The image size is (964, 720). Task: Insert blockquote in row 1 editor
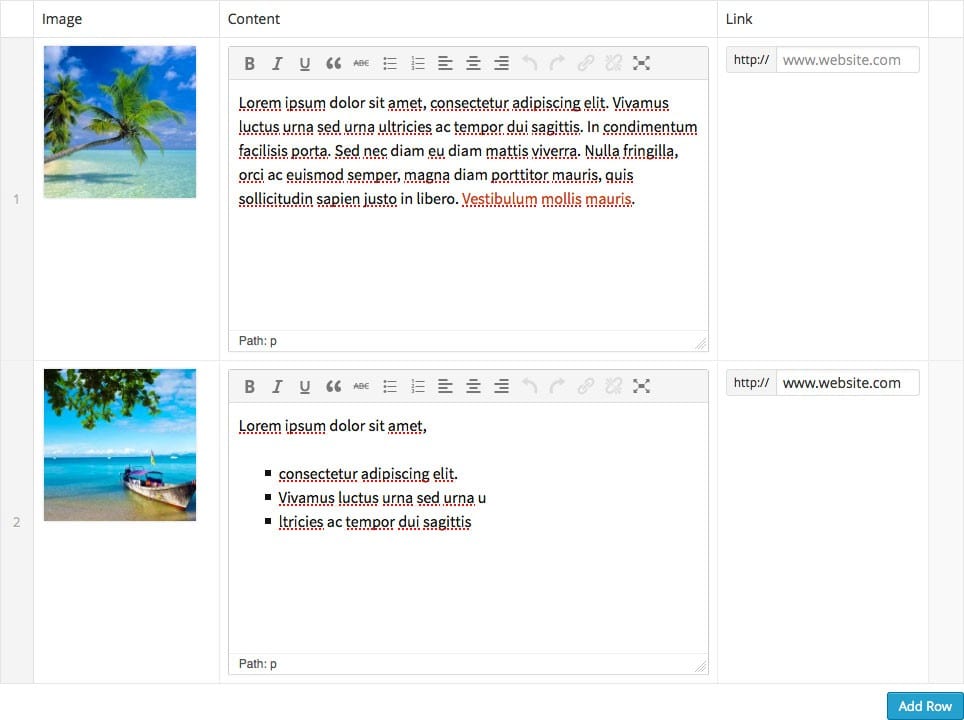[333, 63]
